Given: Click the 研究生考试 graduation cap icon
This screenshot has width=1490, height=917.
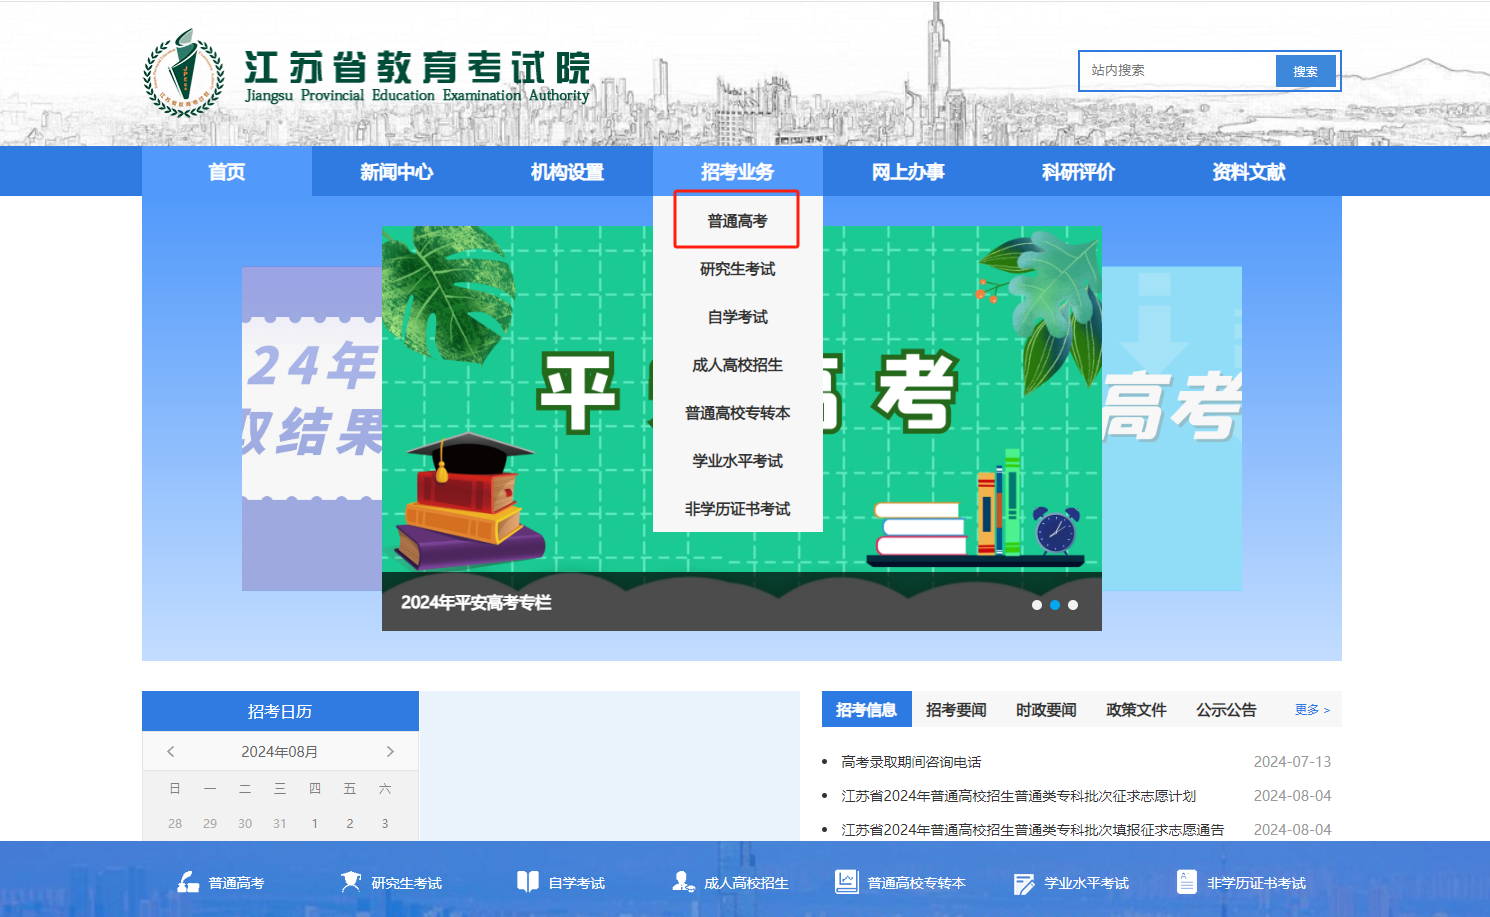Looking at the screenshot, I should click(351, 882).
